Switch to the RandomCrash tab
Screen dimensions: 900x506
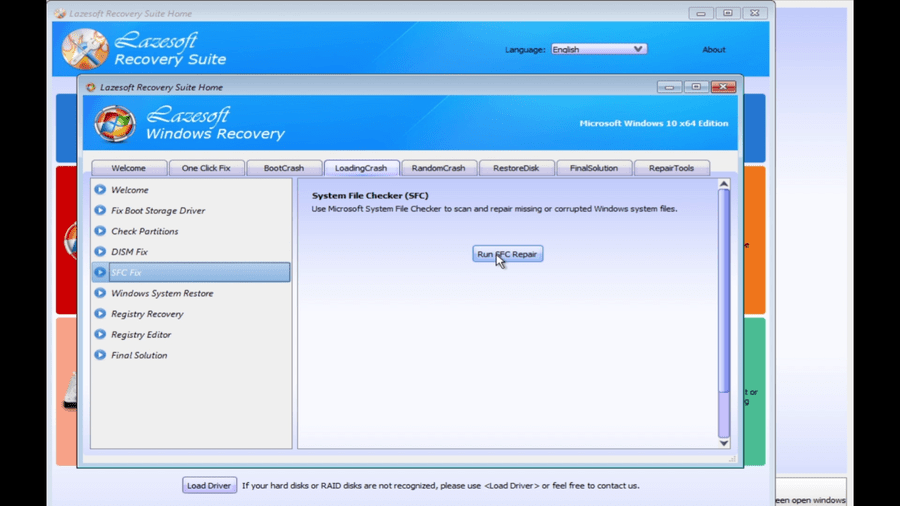tap(439, 168)
